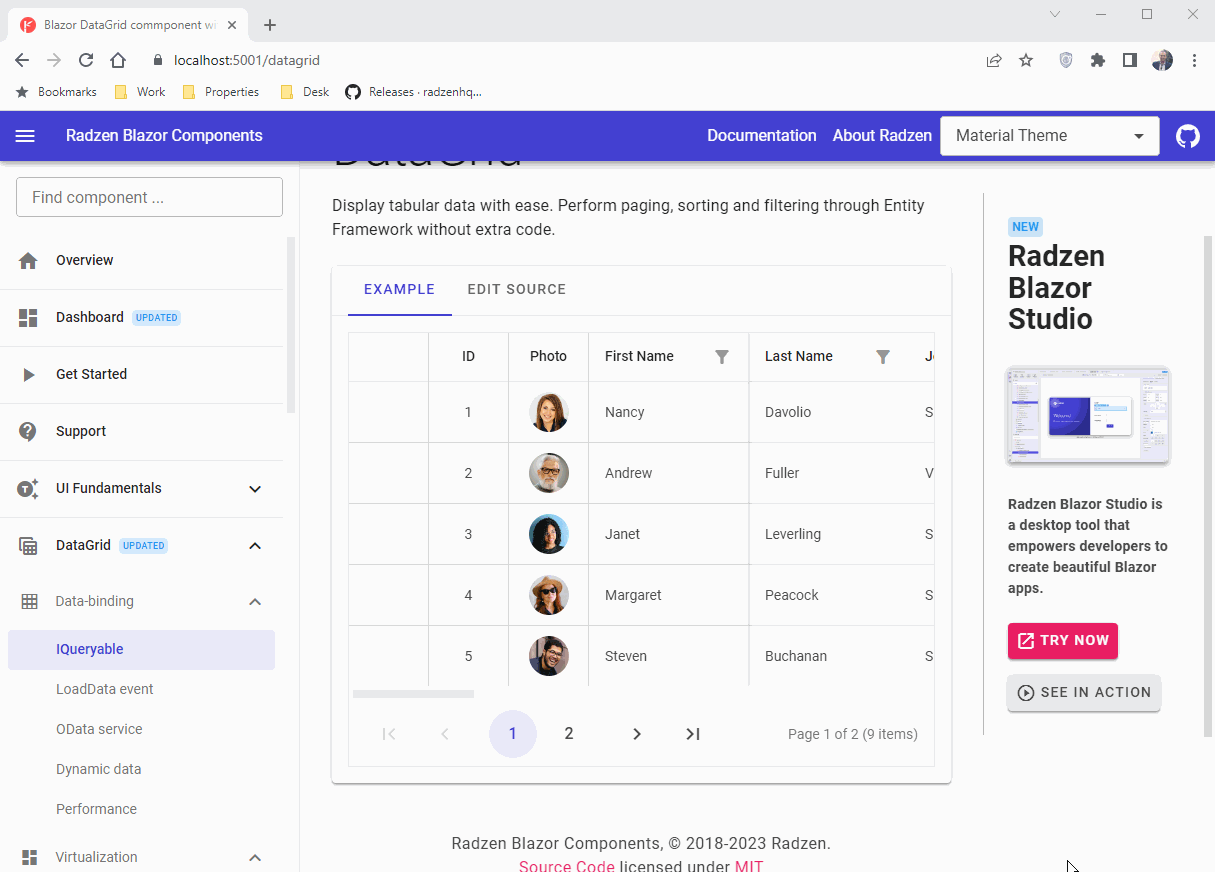Open the Material Theme dropdown

point(1050,136)
